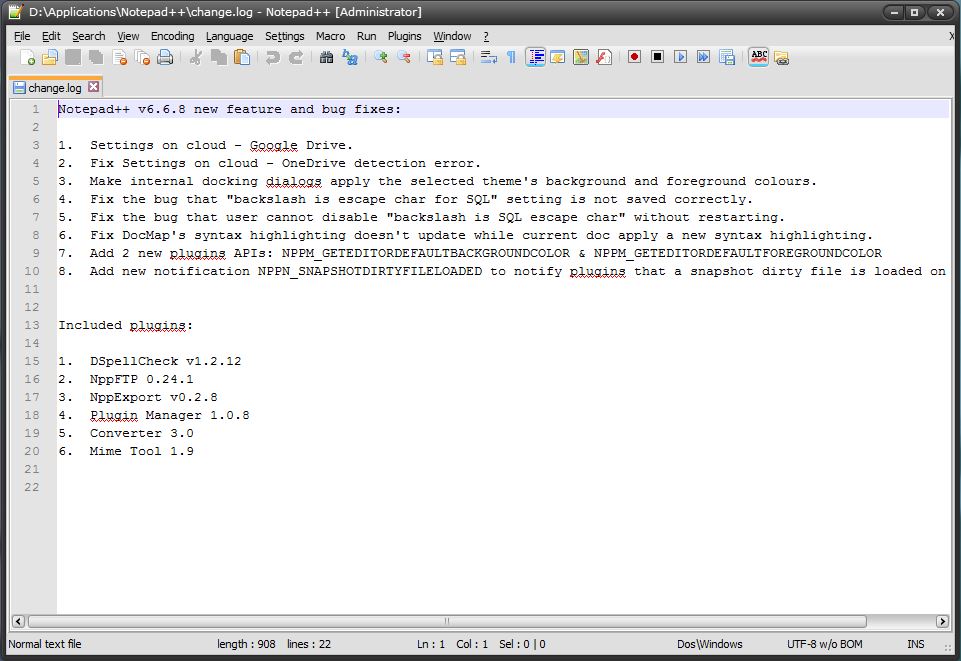Image resolution: width=961 pixels, height=661 pixels.
Task: Click the Cut scissors icon
Action: [196, 58]
